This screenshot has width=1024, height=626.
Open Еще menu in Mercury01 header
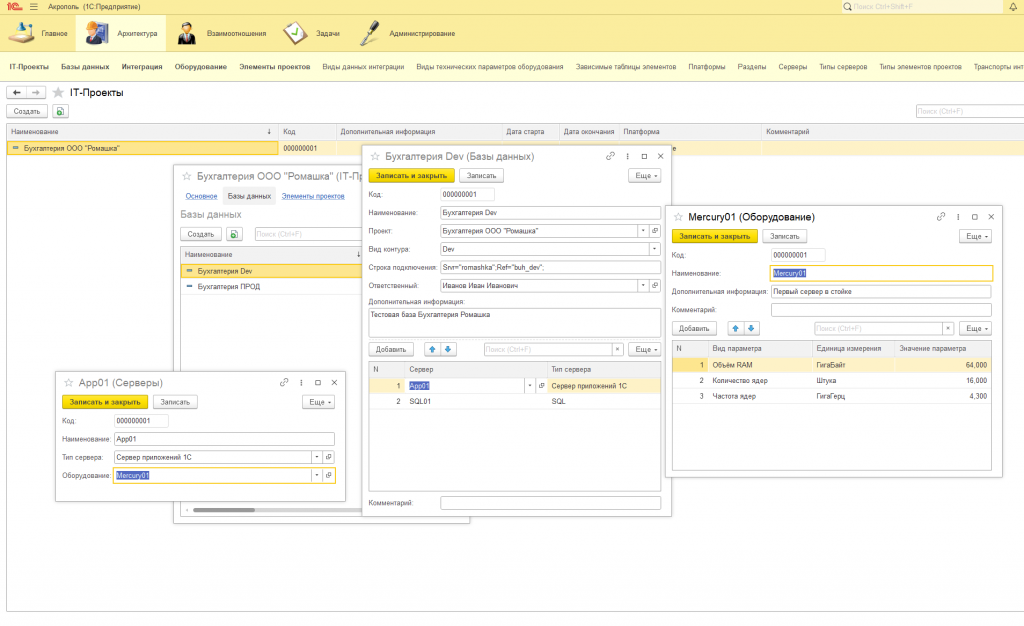(975, 236)
